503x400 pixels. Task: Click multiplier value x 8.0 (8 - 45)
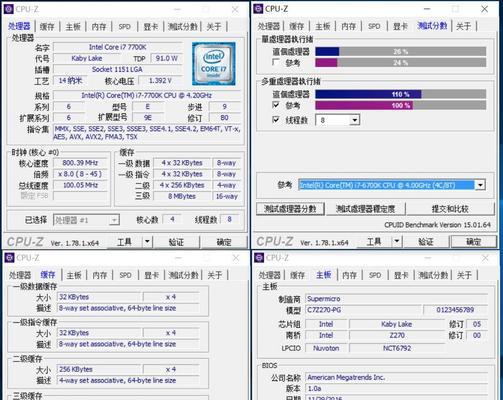(80, 174)
